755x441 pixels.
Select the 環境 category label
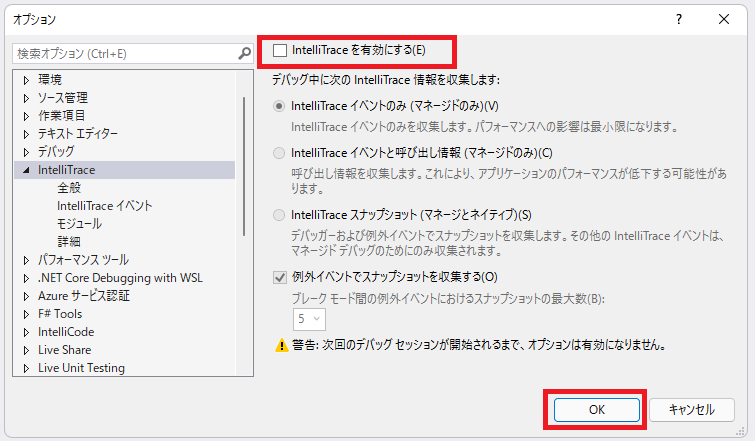tap(50, 80)
